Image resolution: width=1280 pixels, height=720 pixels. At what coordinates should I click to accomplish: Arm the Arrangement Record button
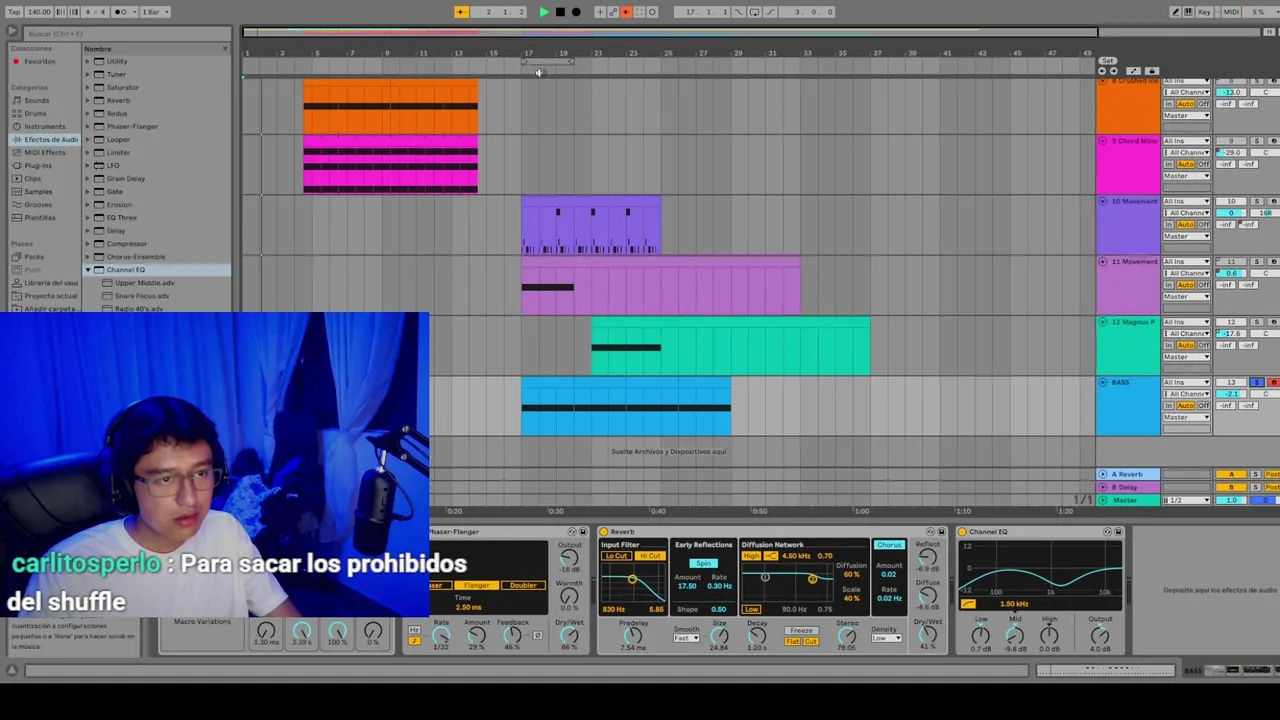point(576,12)
